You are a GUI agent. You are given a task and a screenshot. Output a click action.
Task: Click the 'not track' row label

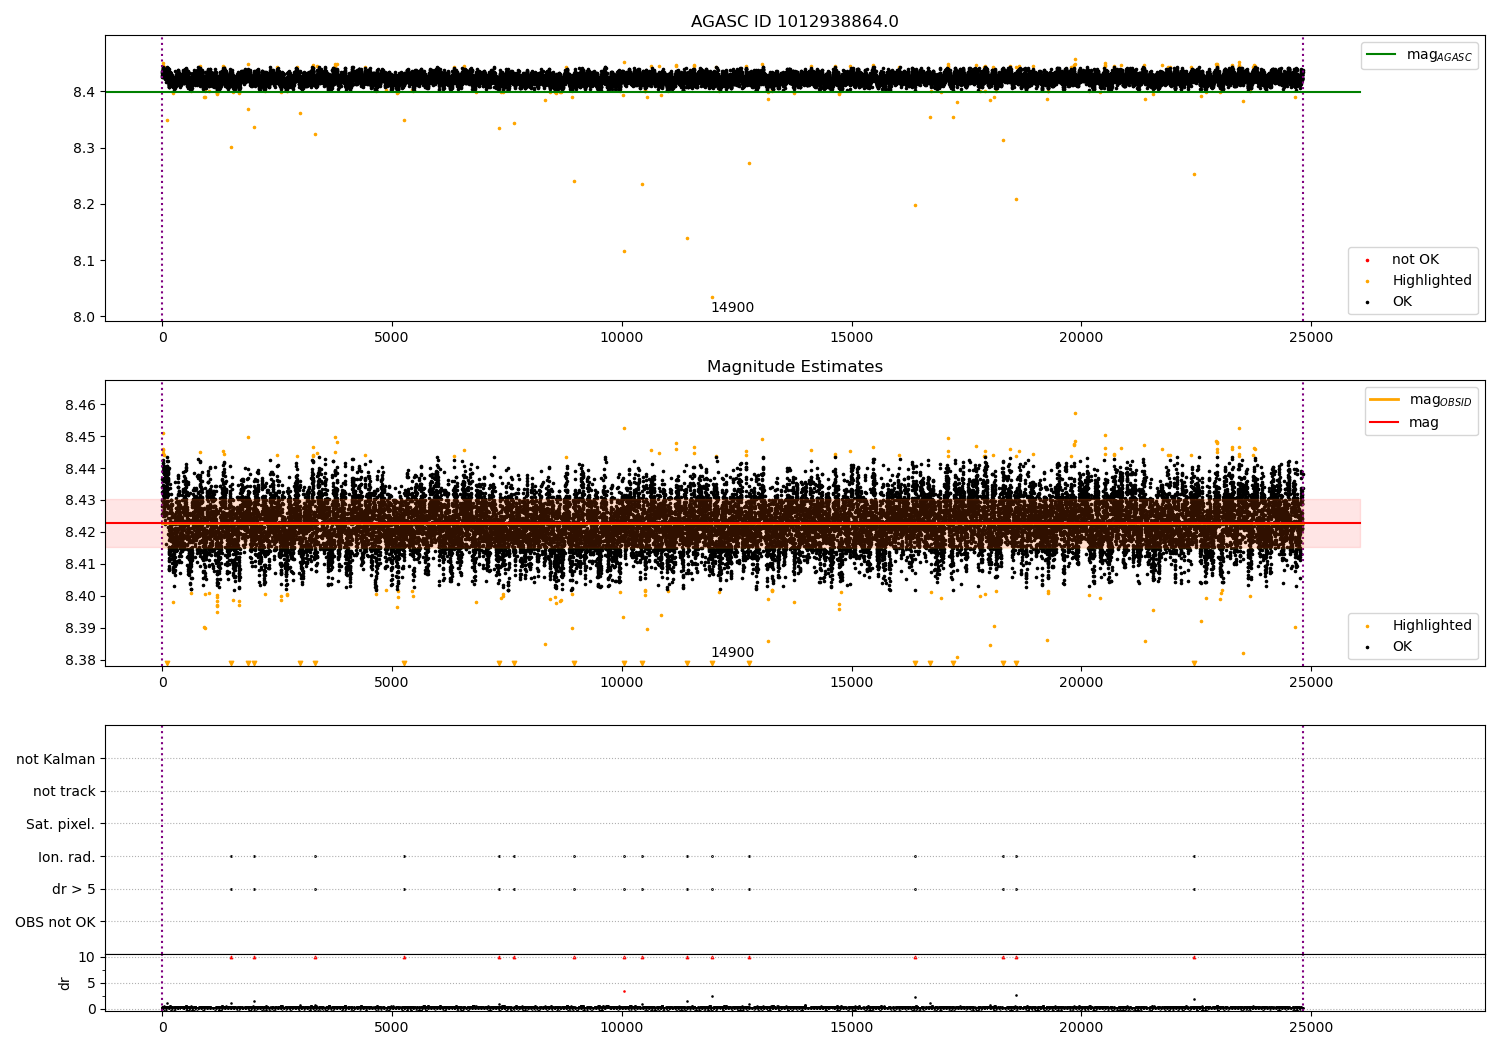pyautogui.click(x=64, y=791)
